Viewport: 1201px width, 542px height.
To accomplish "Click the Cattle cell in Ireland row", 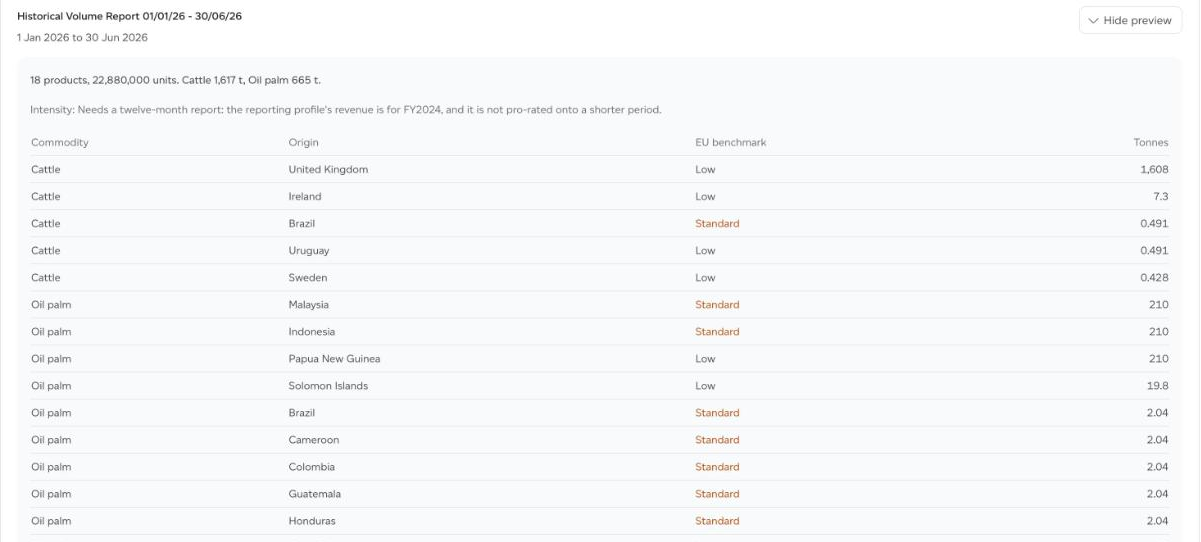I will [46, 197].
